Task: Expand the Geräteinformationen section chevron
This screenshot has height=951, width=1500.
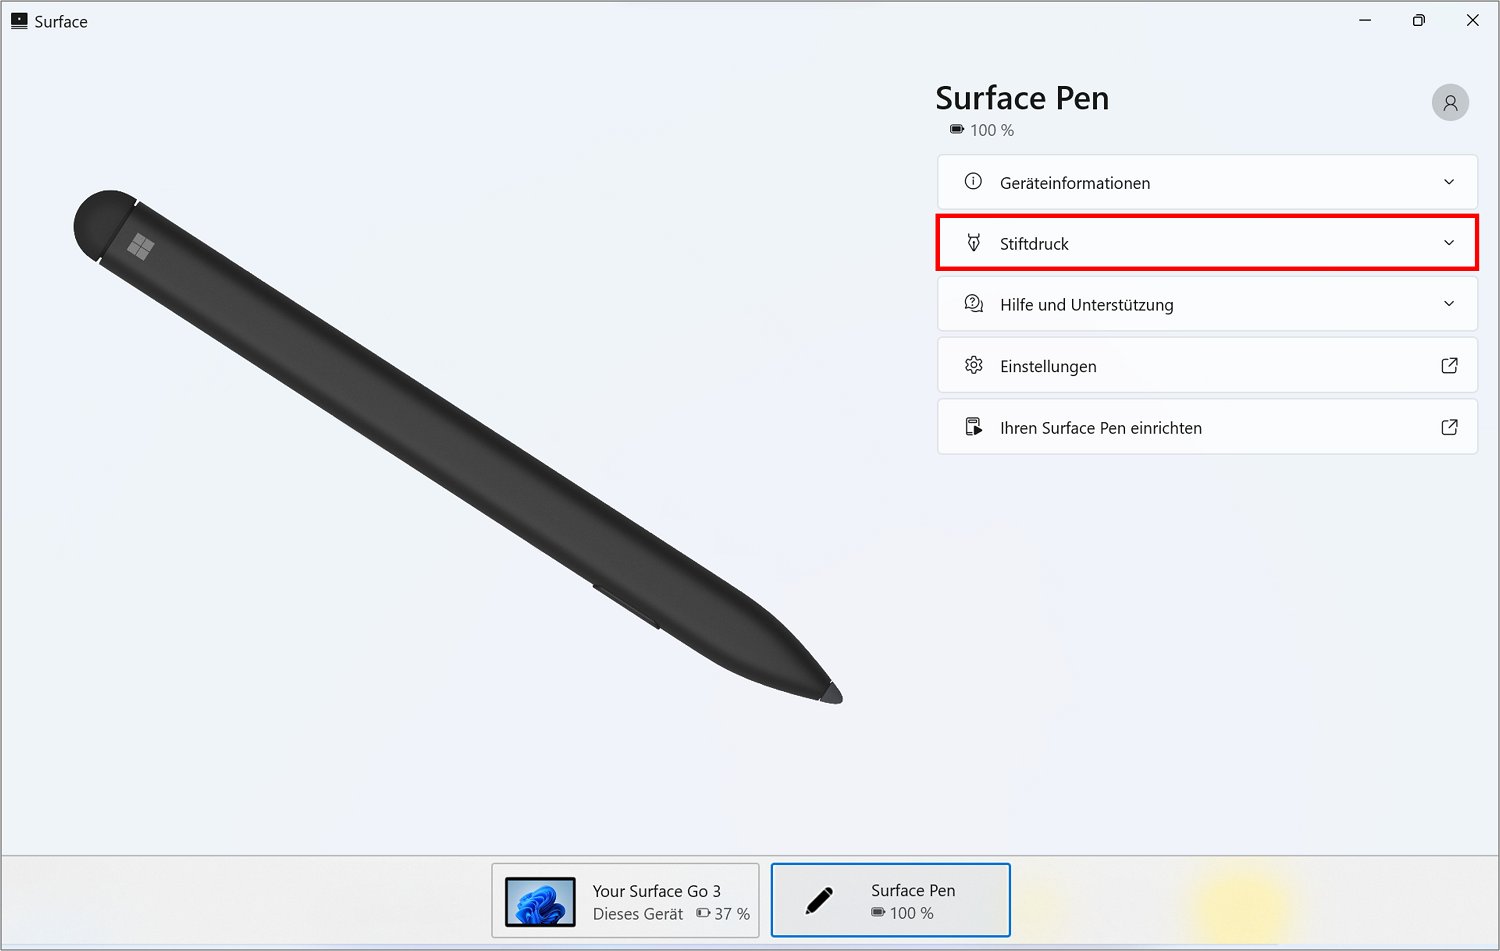Action: 1449,182
